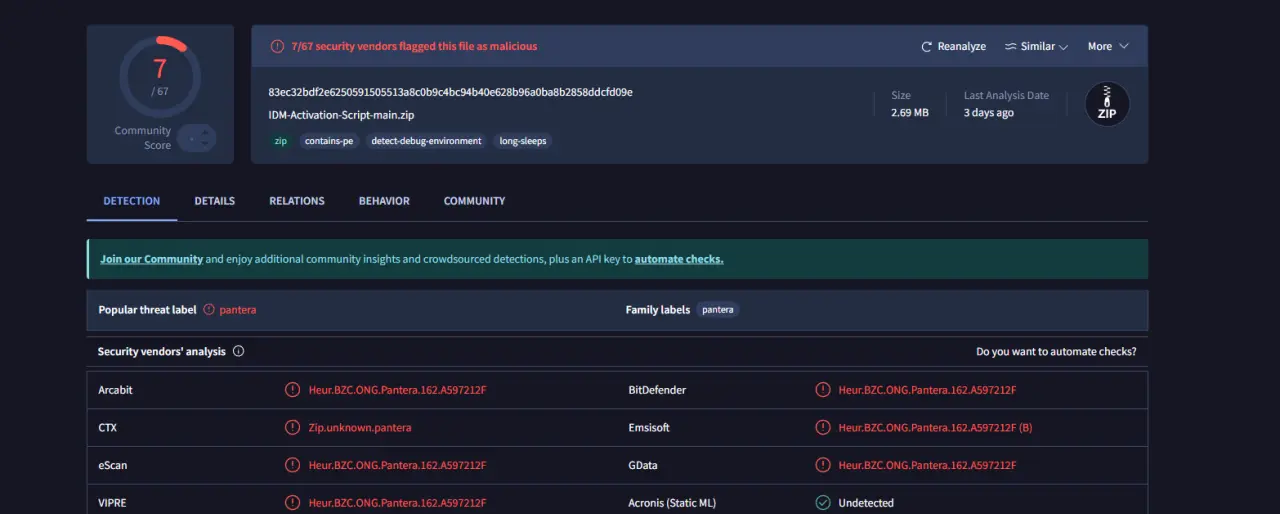Expand the Similar dropdown
1280x514 pixels.
[1036, 47]
